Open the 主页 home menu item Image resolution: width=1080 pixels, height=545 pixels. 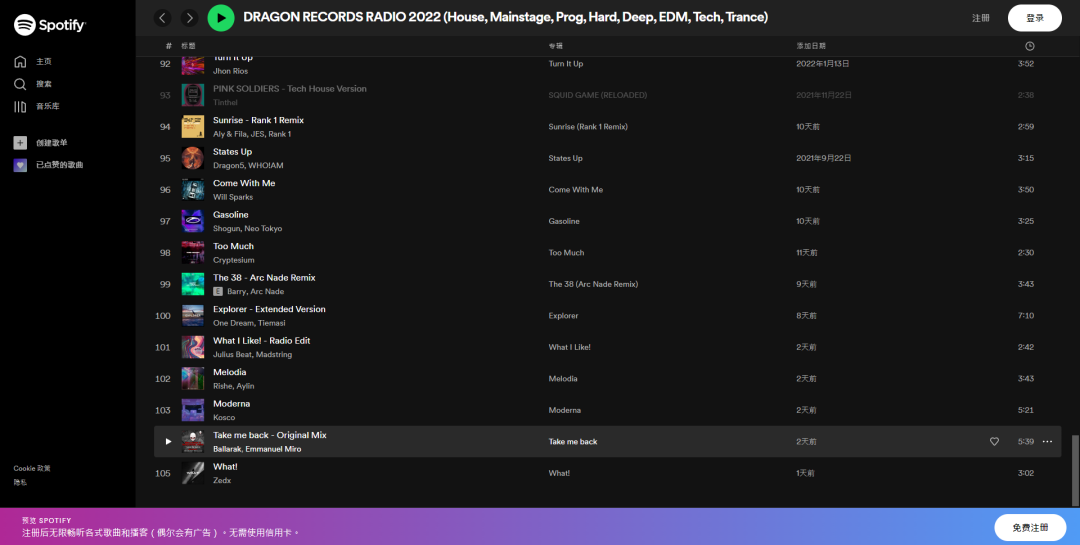(44, 61)
